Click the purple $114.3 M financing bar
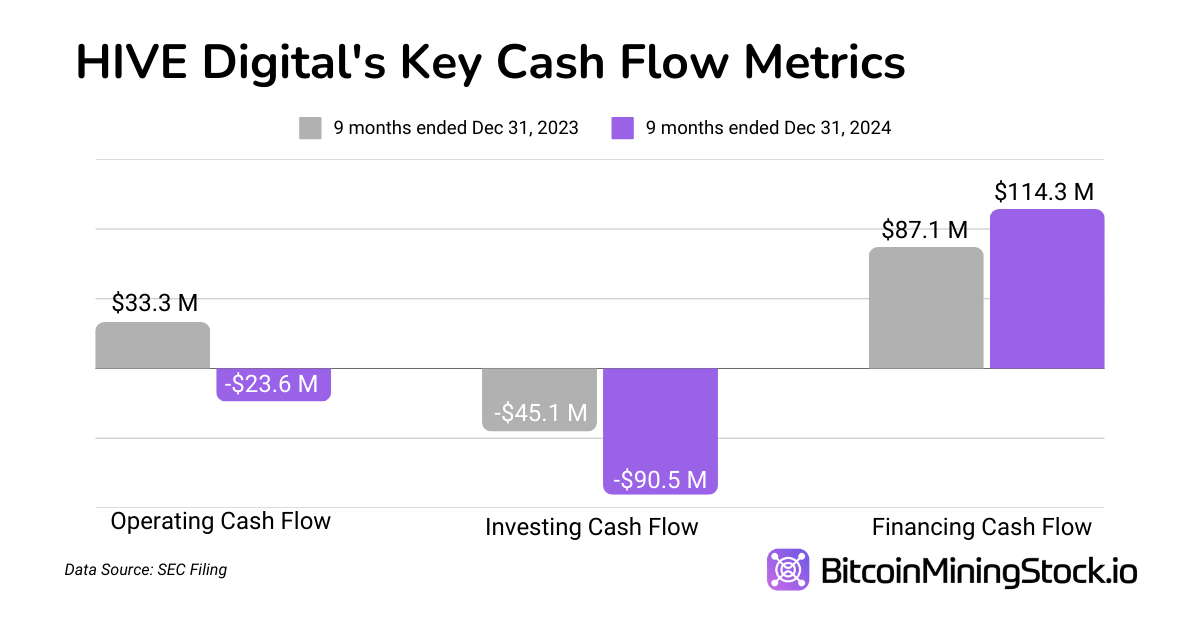Screen dimensions: 1200x628 (x=1047, y=289)
